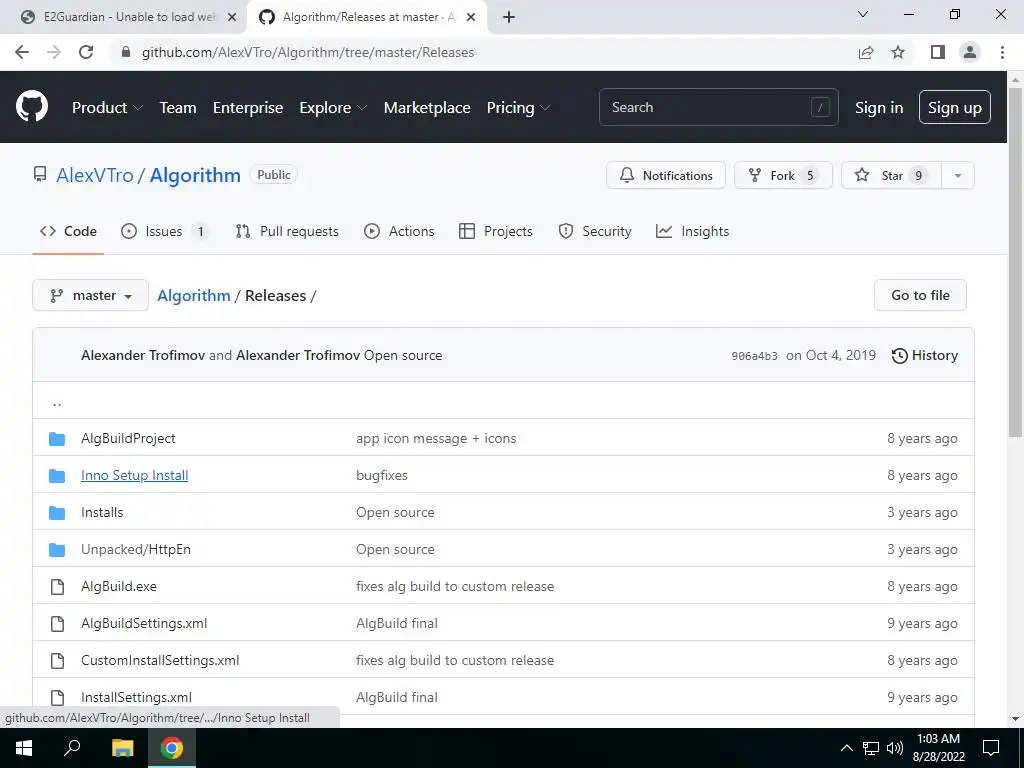Expand the Product menu
1024x768 pixels.
point(107,108)
